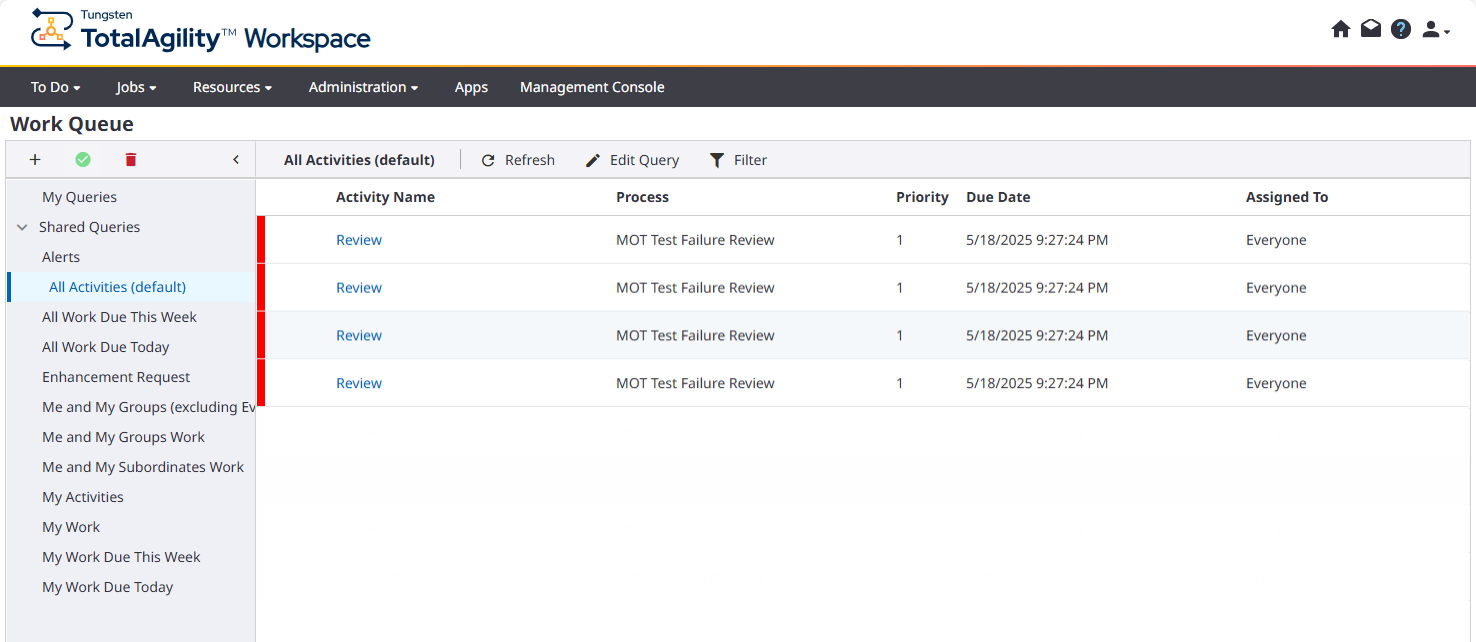Image resolution: width=1476 pixels, height=642 pixels.
Task: Select the My Work Due Today query
Action: 107,587
